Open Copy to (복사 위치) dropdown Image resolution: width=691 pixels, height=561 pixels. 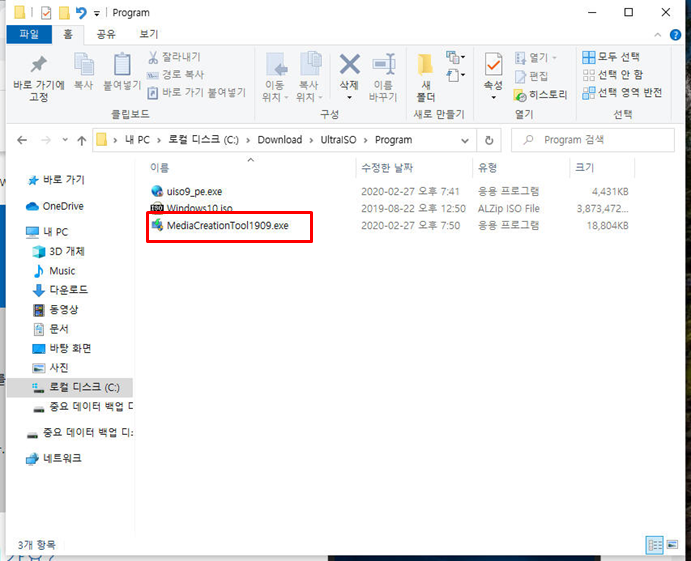click(x=309, y=78)
